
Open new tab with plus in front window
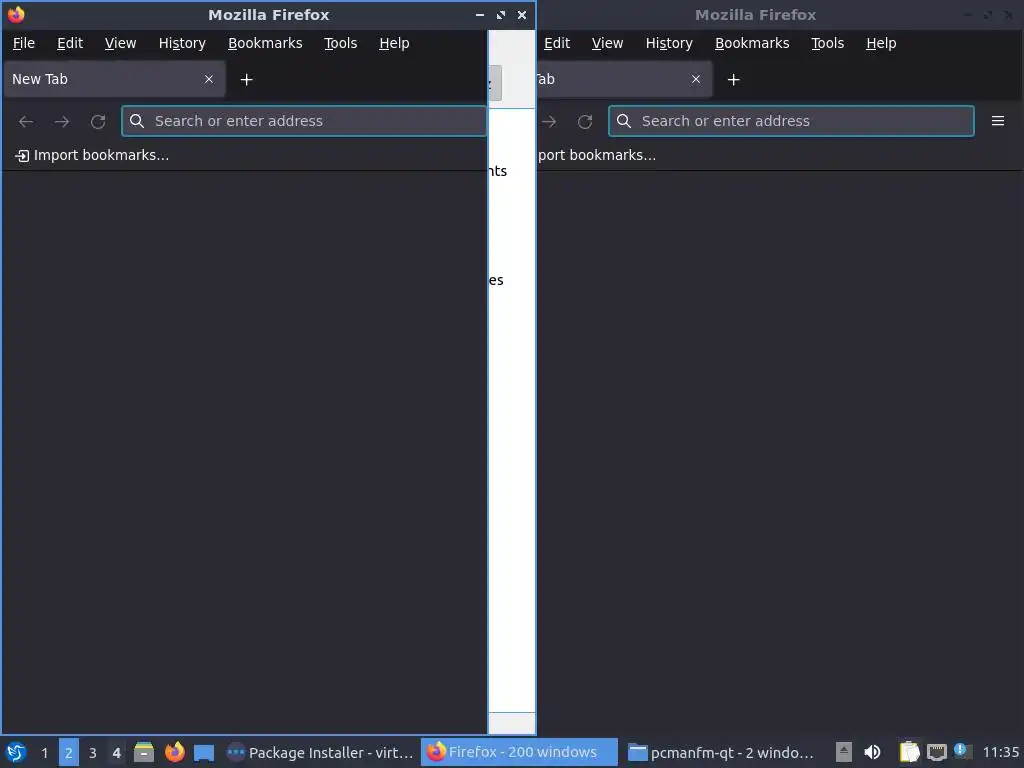(246, 80)
